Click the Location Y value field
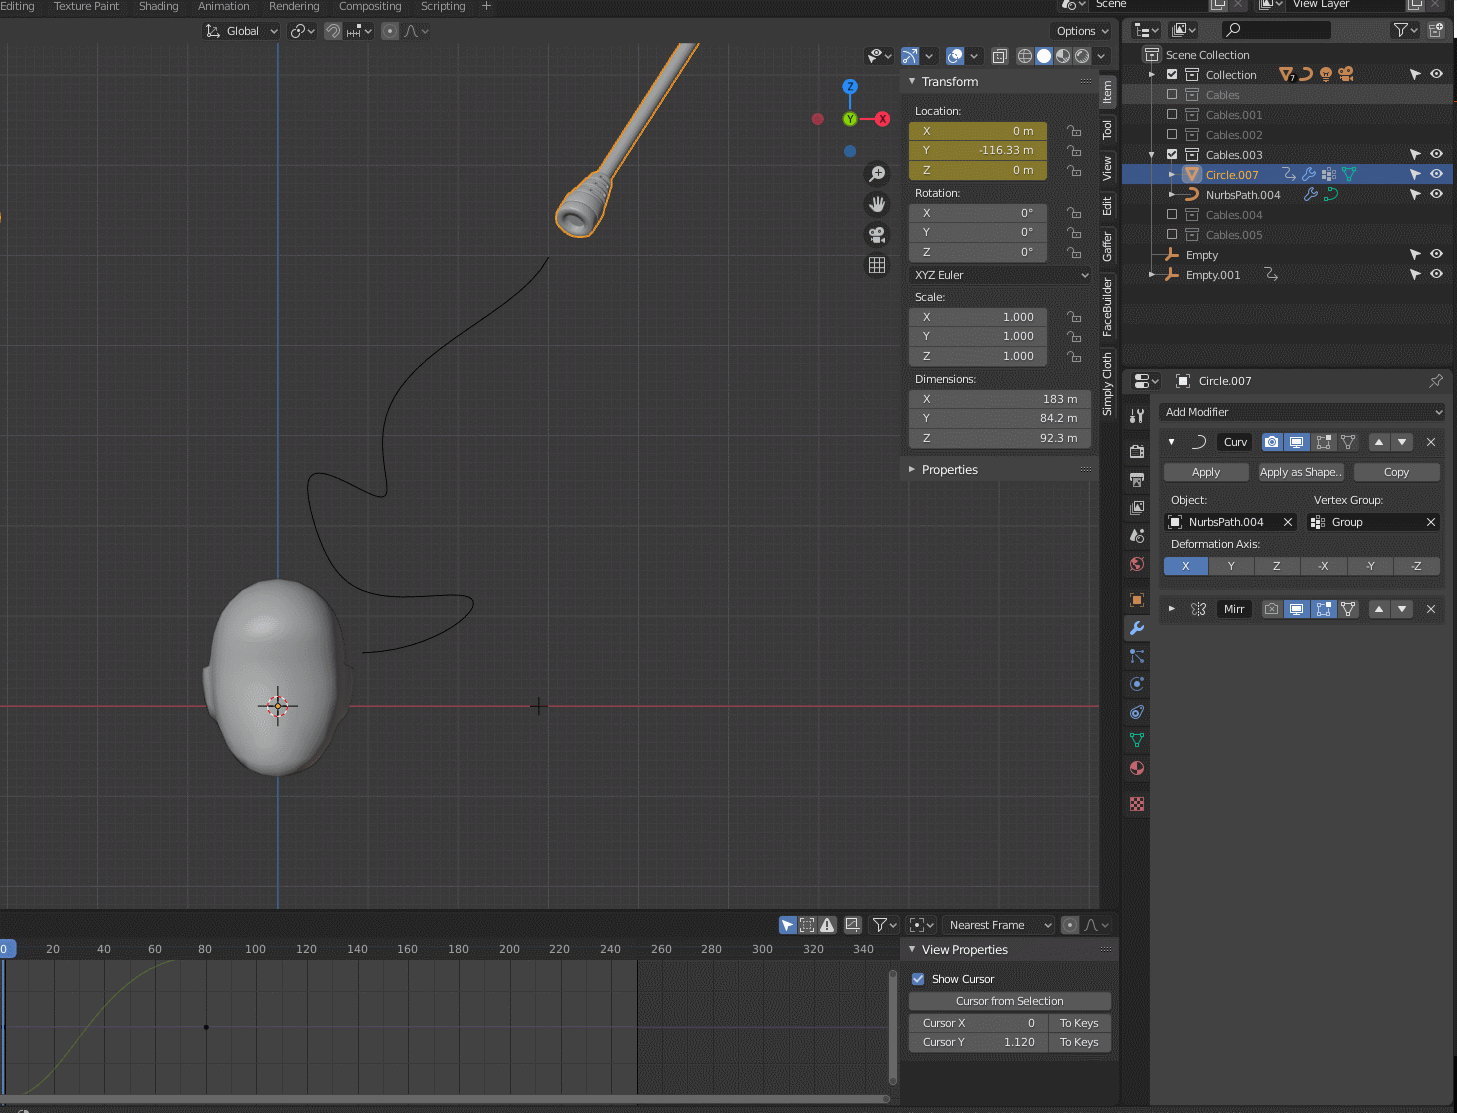 click(977, 150)
